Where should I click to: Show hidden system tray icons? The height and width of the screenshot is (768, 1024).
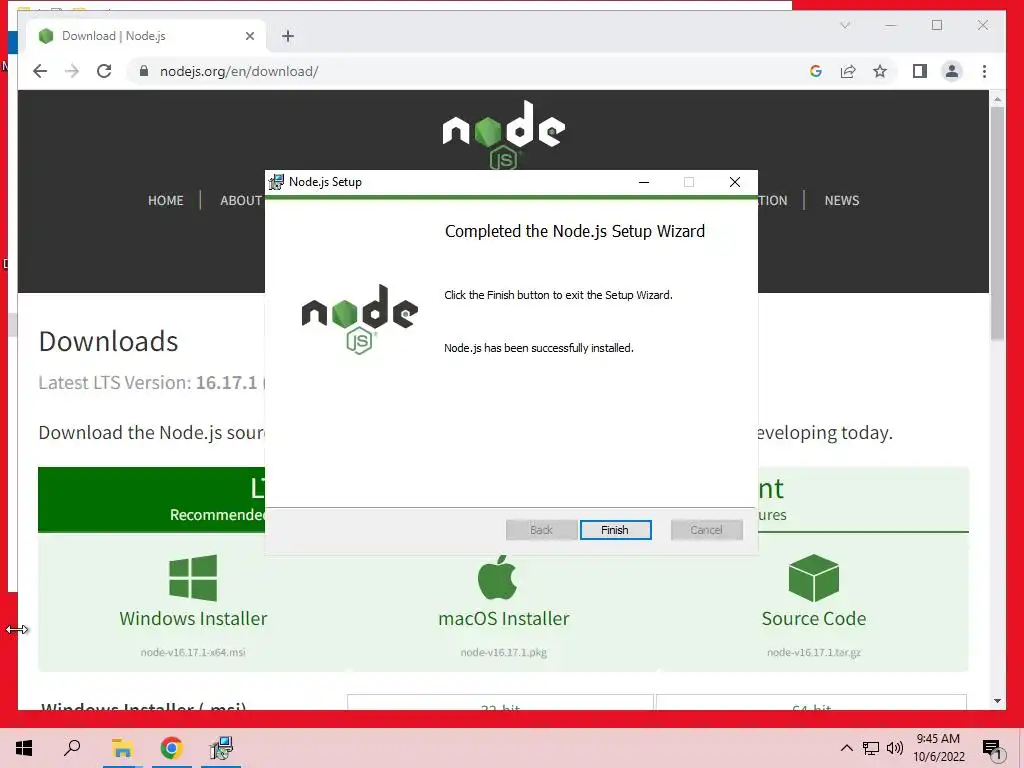click(846, 748)
